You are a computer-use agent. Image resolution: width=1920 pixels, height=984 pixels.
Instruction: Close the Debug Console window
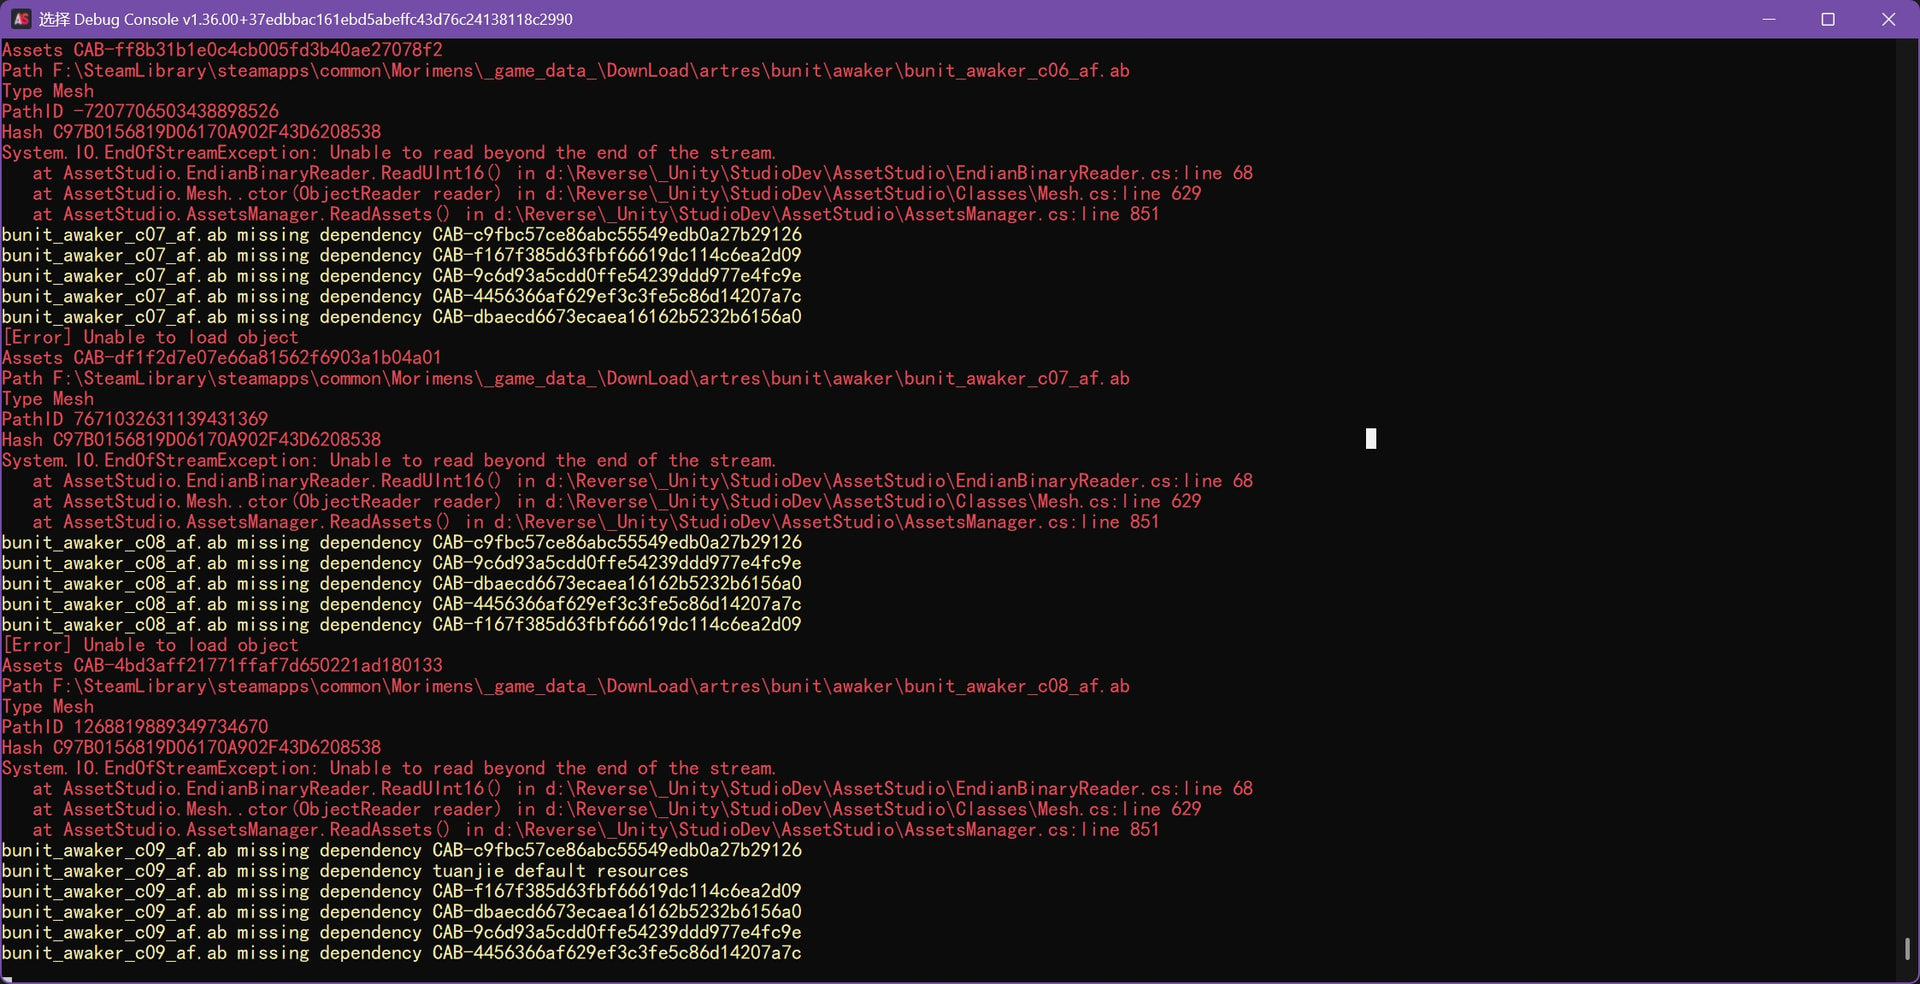1888,19
